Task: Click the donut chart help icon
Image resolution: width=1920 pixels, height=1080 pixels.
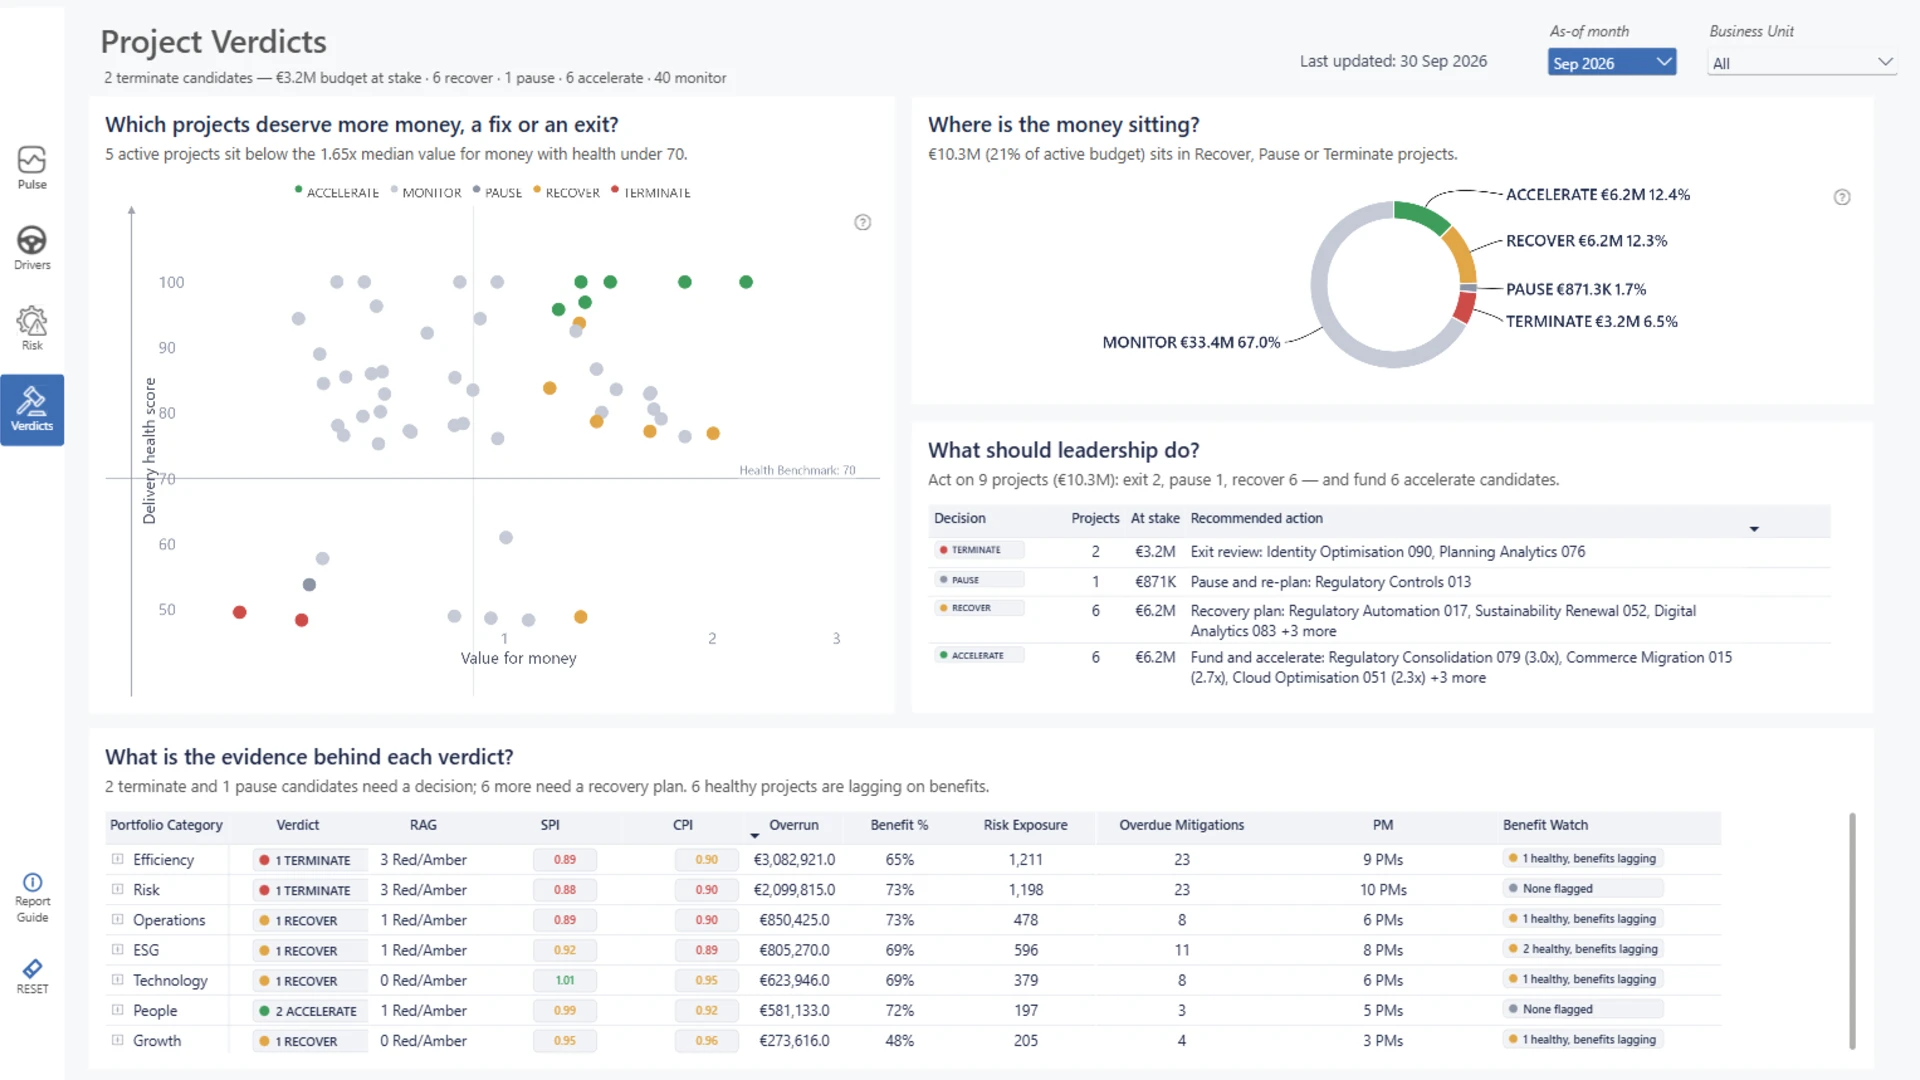Action: click(1842, 197)
